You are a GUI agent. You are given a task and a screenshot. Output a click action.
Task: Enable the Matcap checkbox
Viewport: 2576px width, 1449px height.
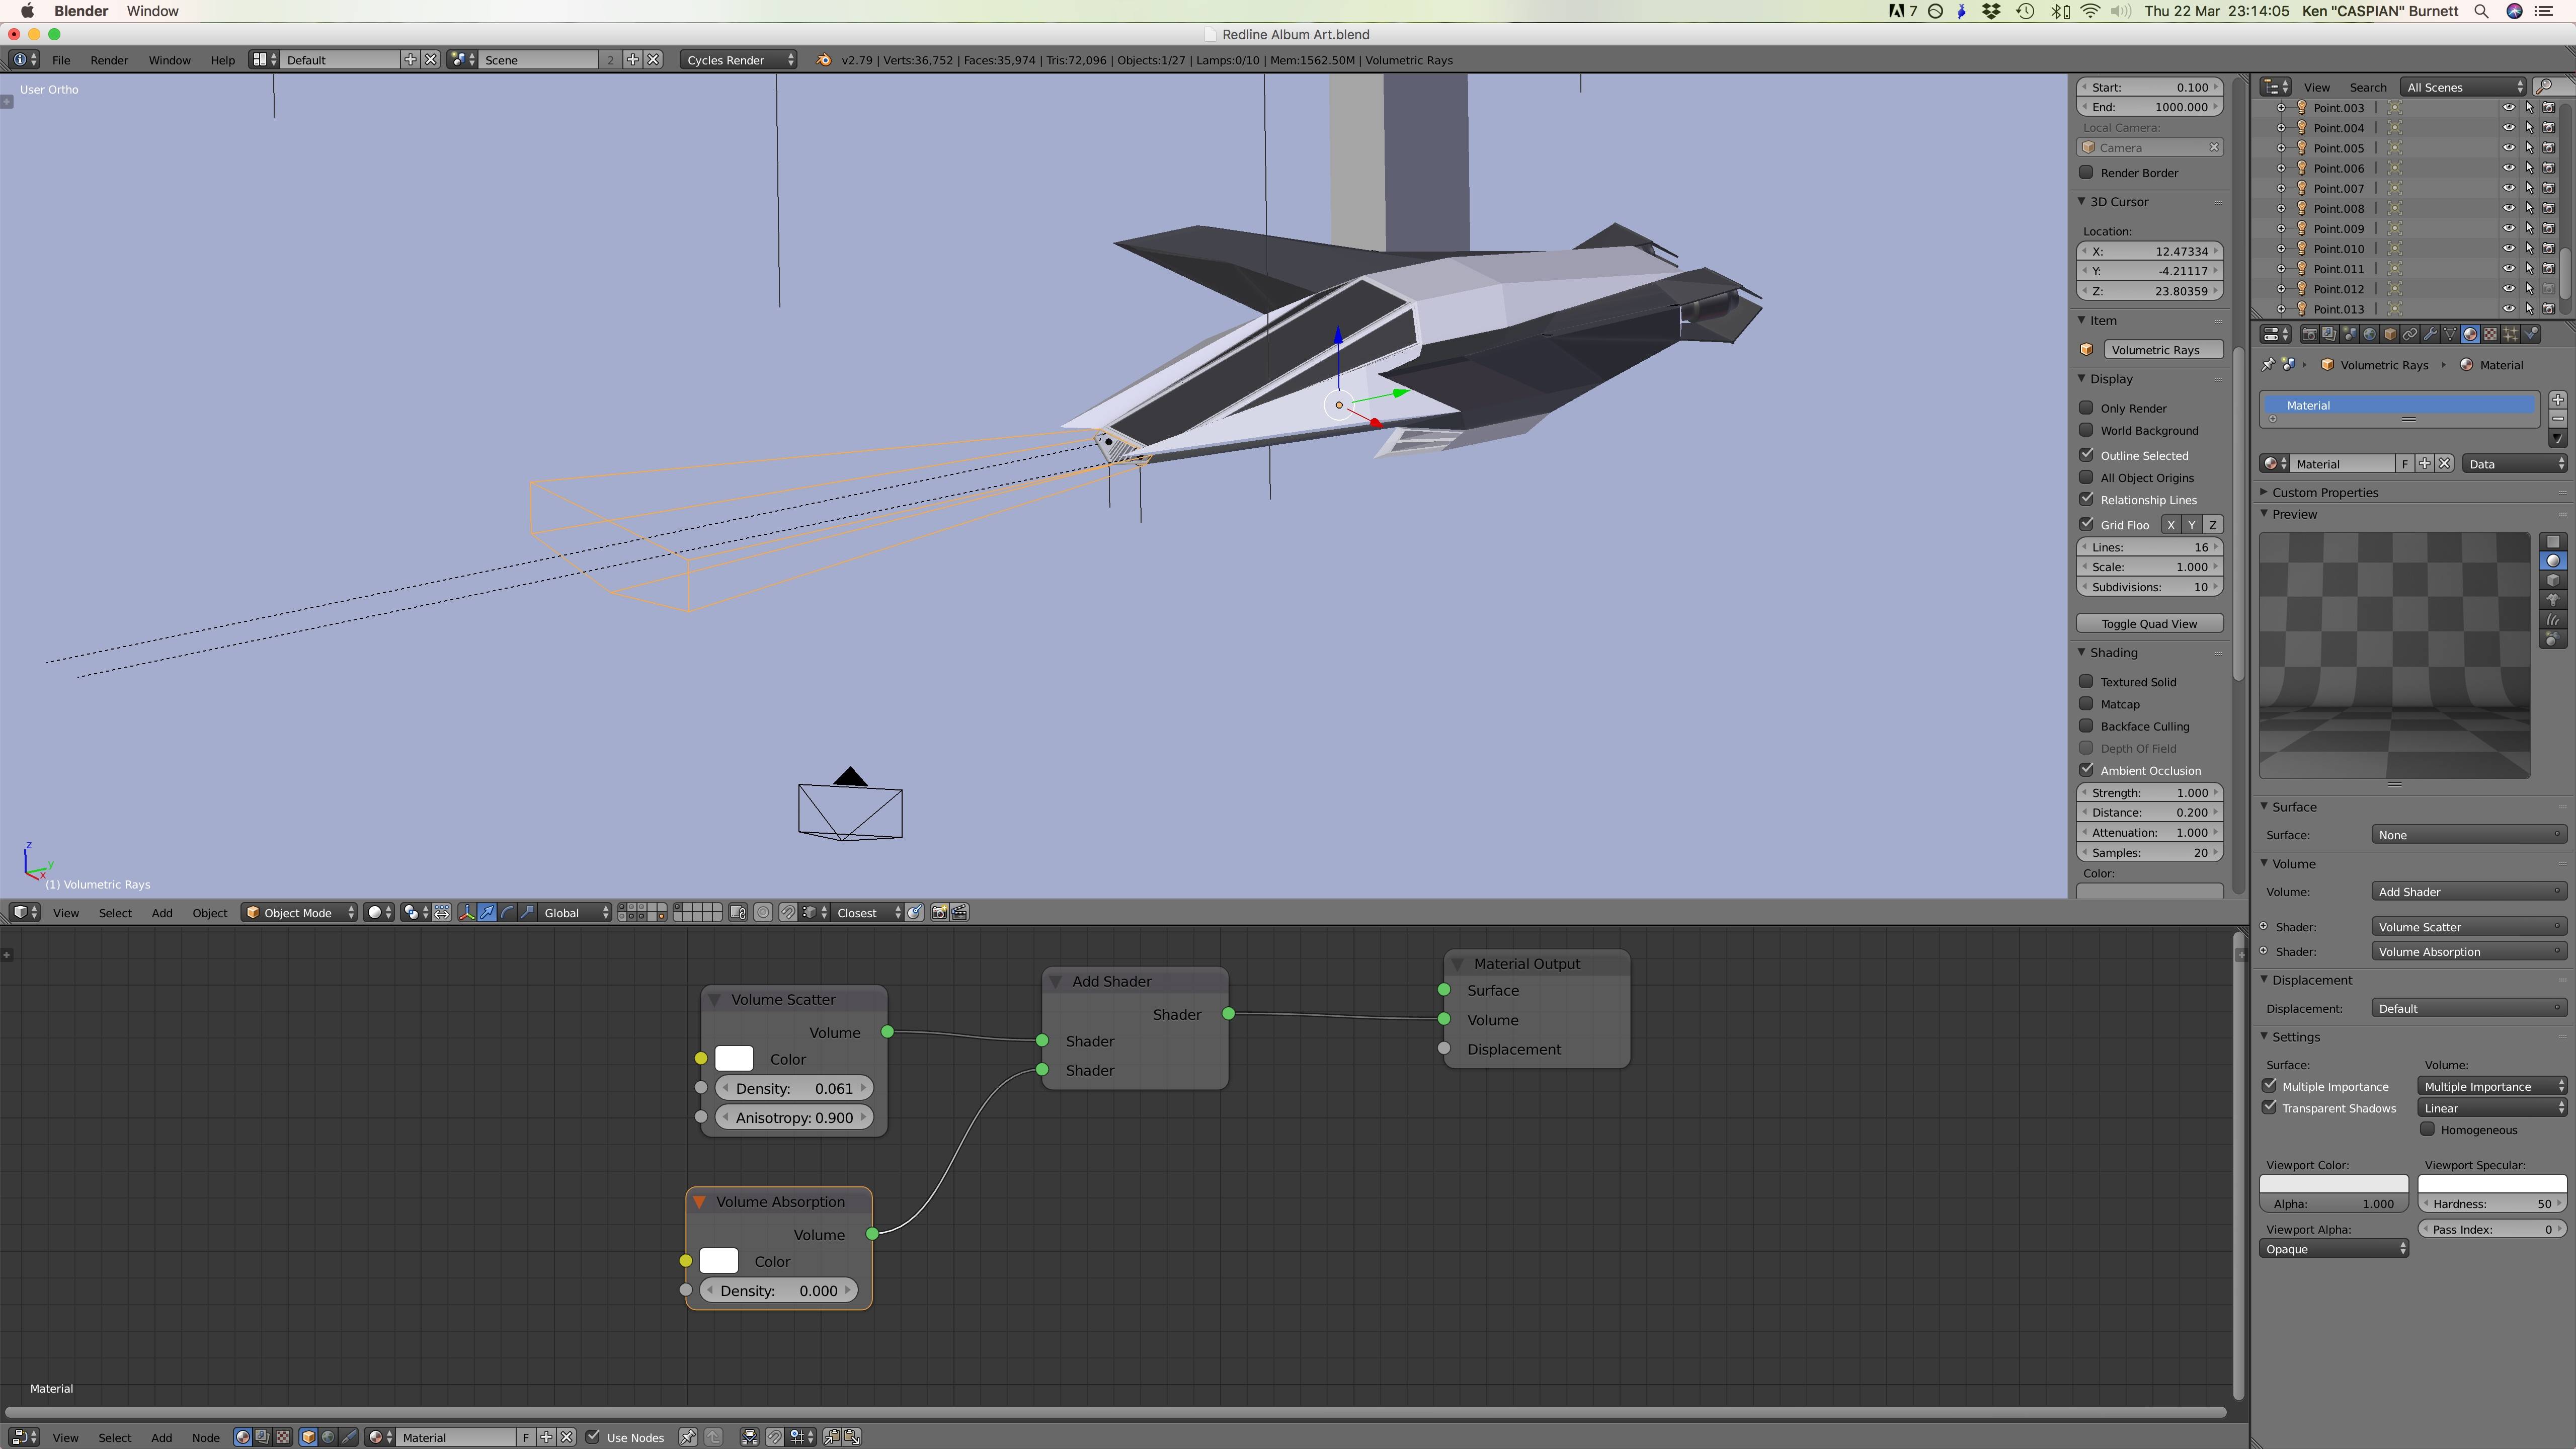pyautogui.click(x=2086, y=704)
